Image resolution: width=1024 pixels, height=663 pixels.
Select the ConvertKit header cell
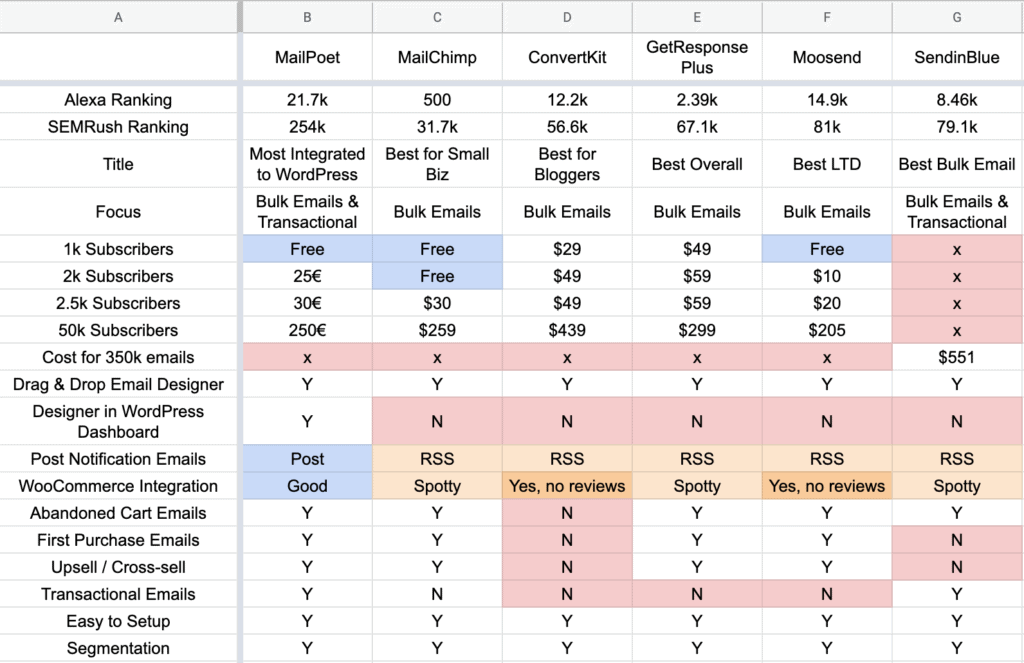[567, 57]
